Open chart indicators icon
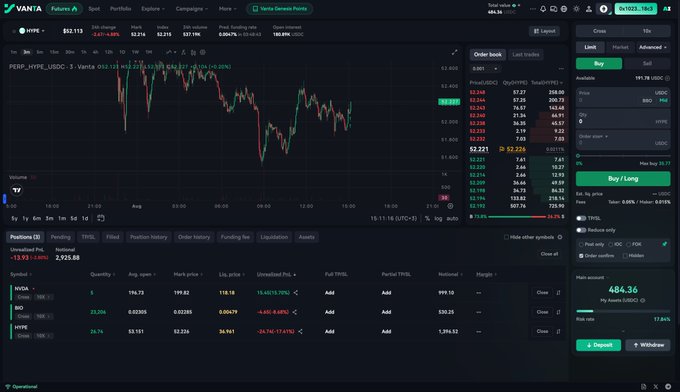The width and height of the screenshot is (680, 392). click(x=183, y=52)
